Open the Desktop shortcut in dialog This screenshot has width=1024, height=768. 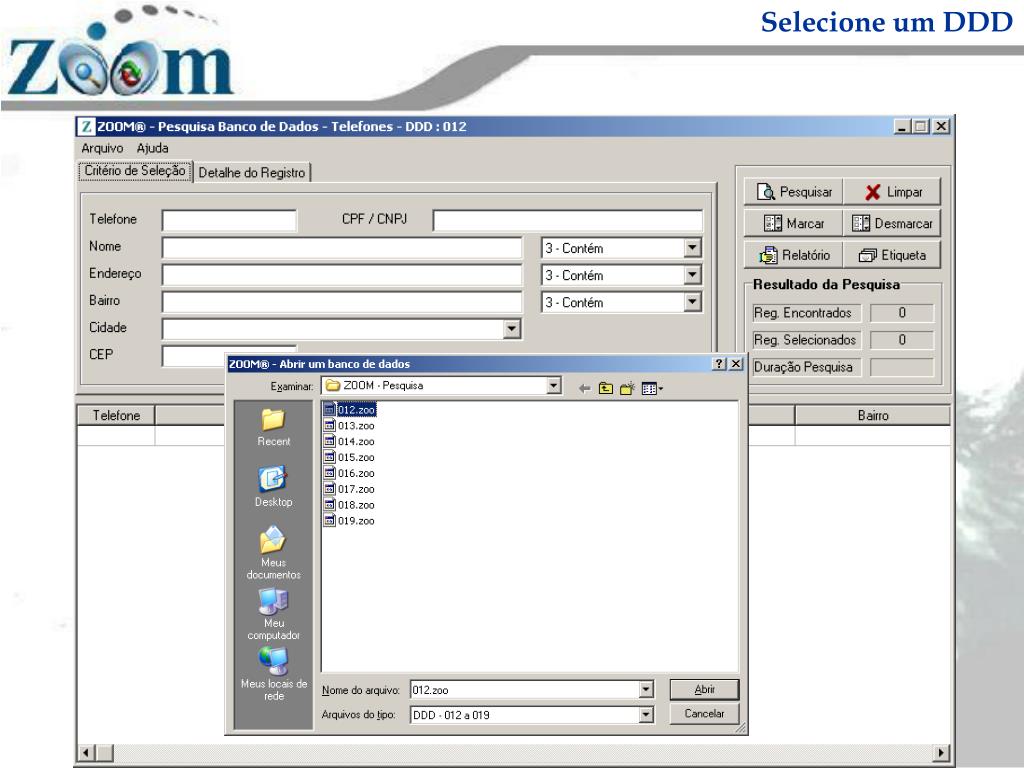[x=274, y=487]
